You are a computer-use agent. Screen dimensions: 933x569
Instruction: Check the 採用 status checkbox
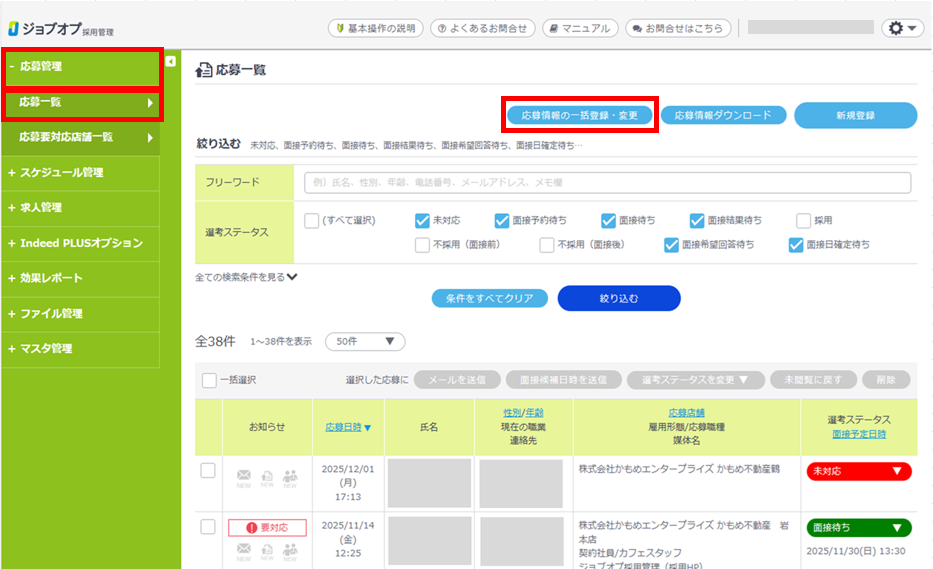(804, 221)
